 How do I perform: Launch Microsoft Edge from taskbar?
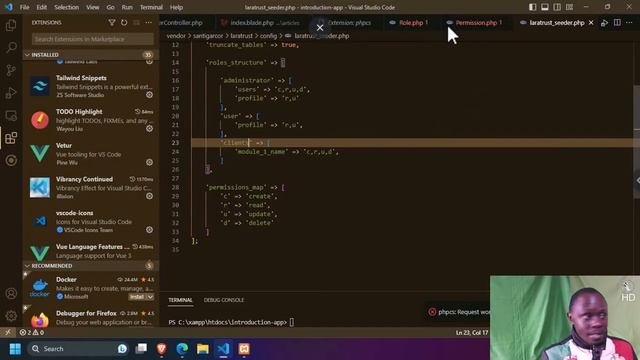tap(182, 349)
